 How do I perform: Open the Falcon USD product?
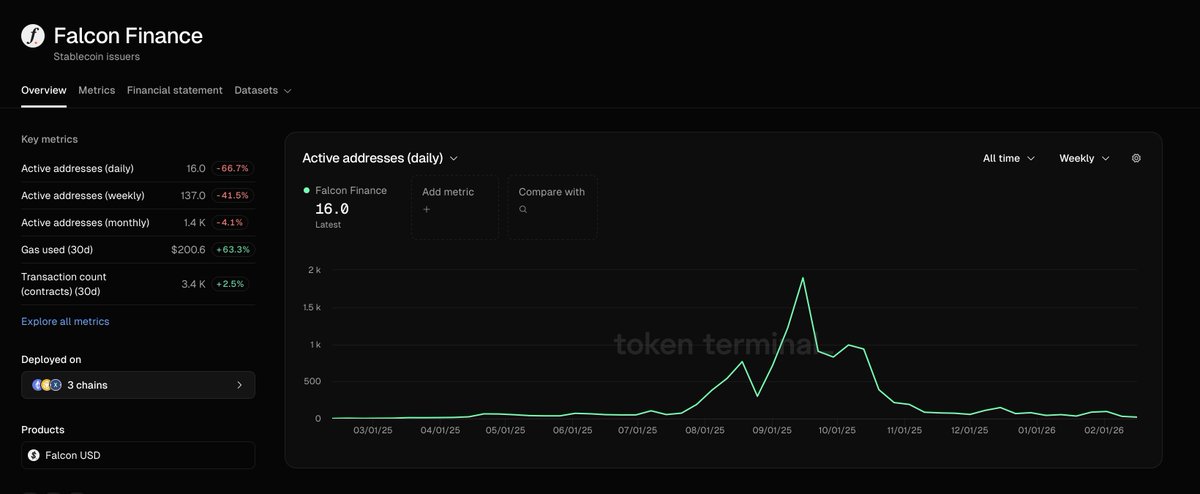point(138,455)
